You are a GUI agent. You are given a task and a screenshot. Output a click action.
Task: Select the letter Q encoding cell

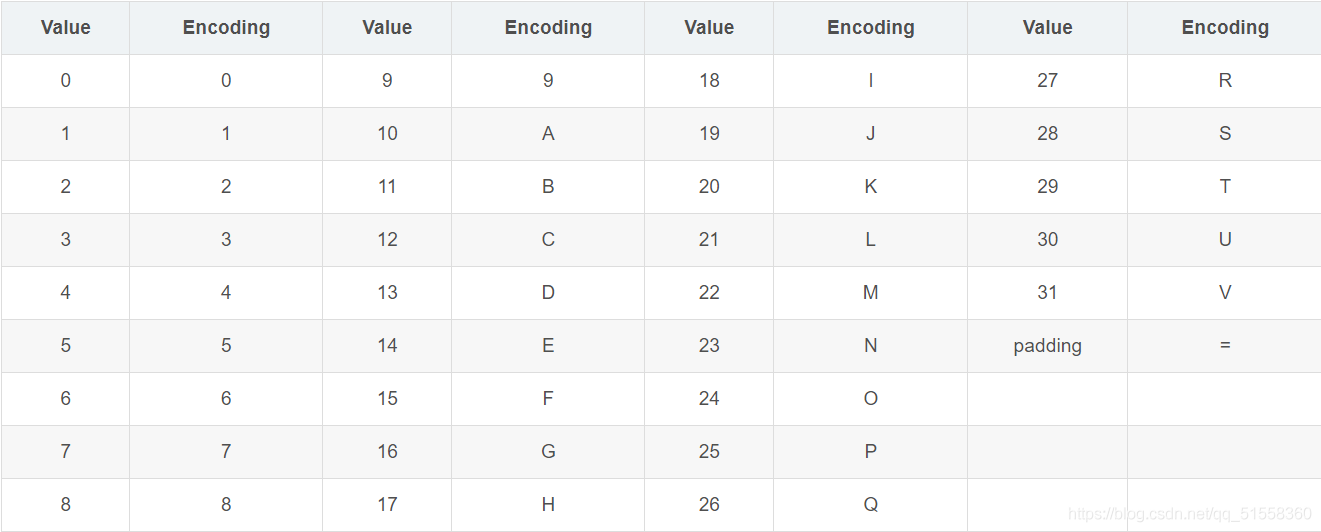[x=870, y=505]
